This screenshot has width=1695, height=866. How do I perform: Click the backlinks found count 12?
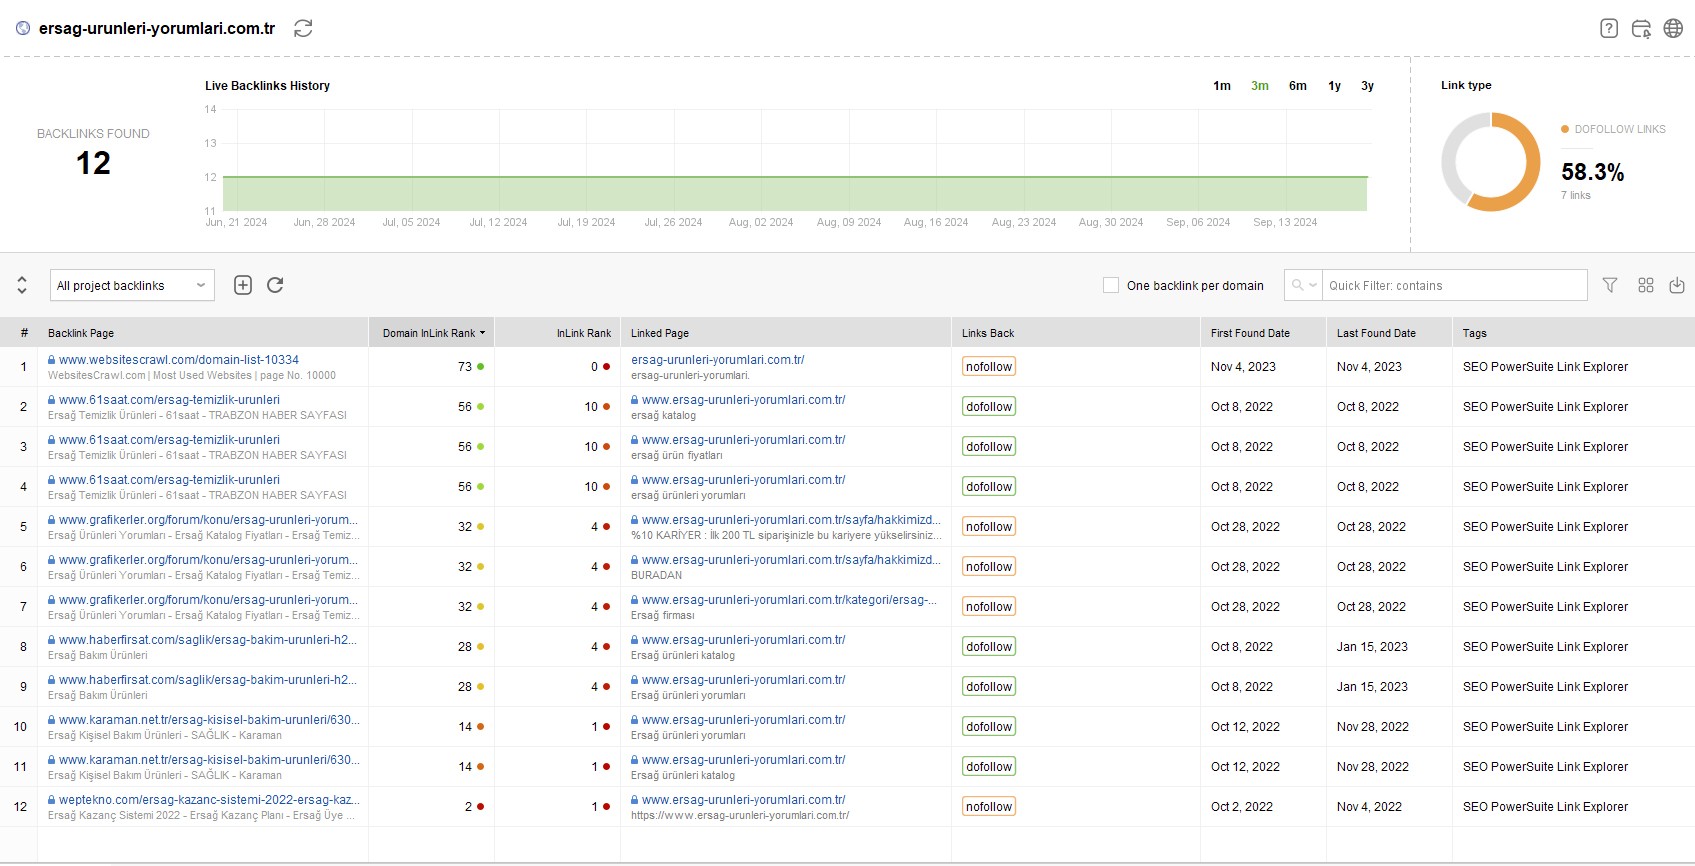[x=93, y=163]
